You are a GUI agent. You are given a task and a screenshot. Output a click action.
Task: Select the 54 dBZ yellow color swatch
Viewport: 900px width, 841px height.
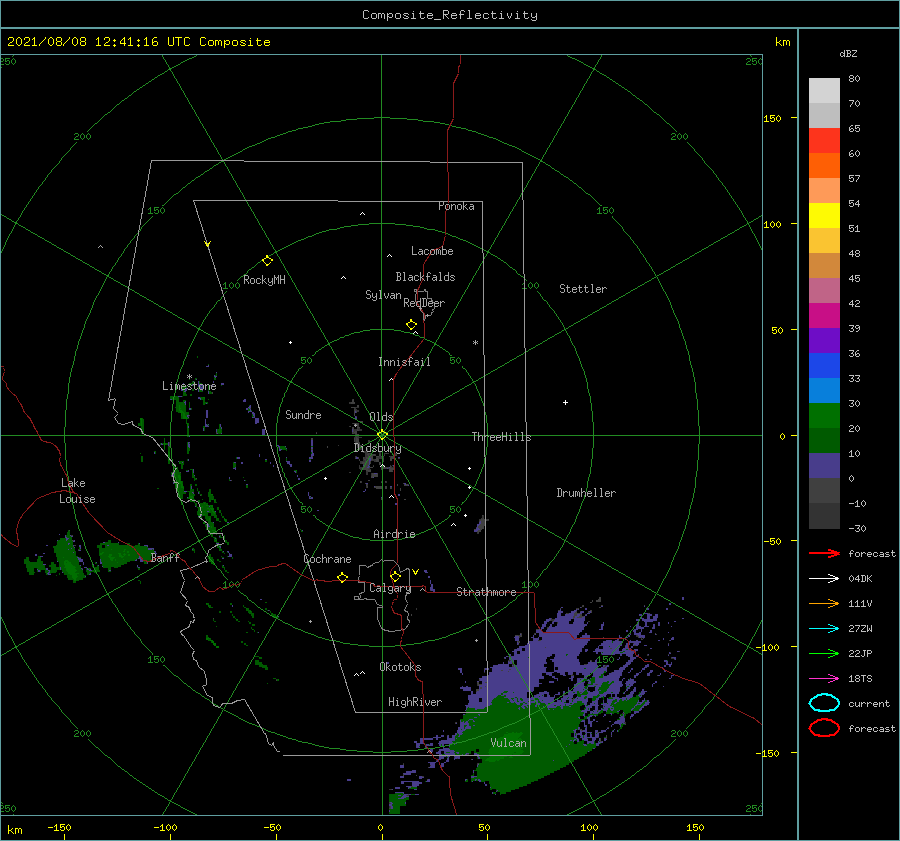coord(824,215)
